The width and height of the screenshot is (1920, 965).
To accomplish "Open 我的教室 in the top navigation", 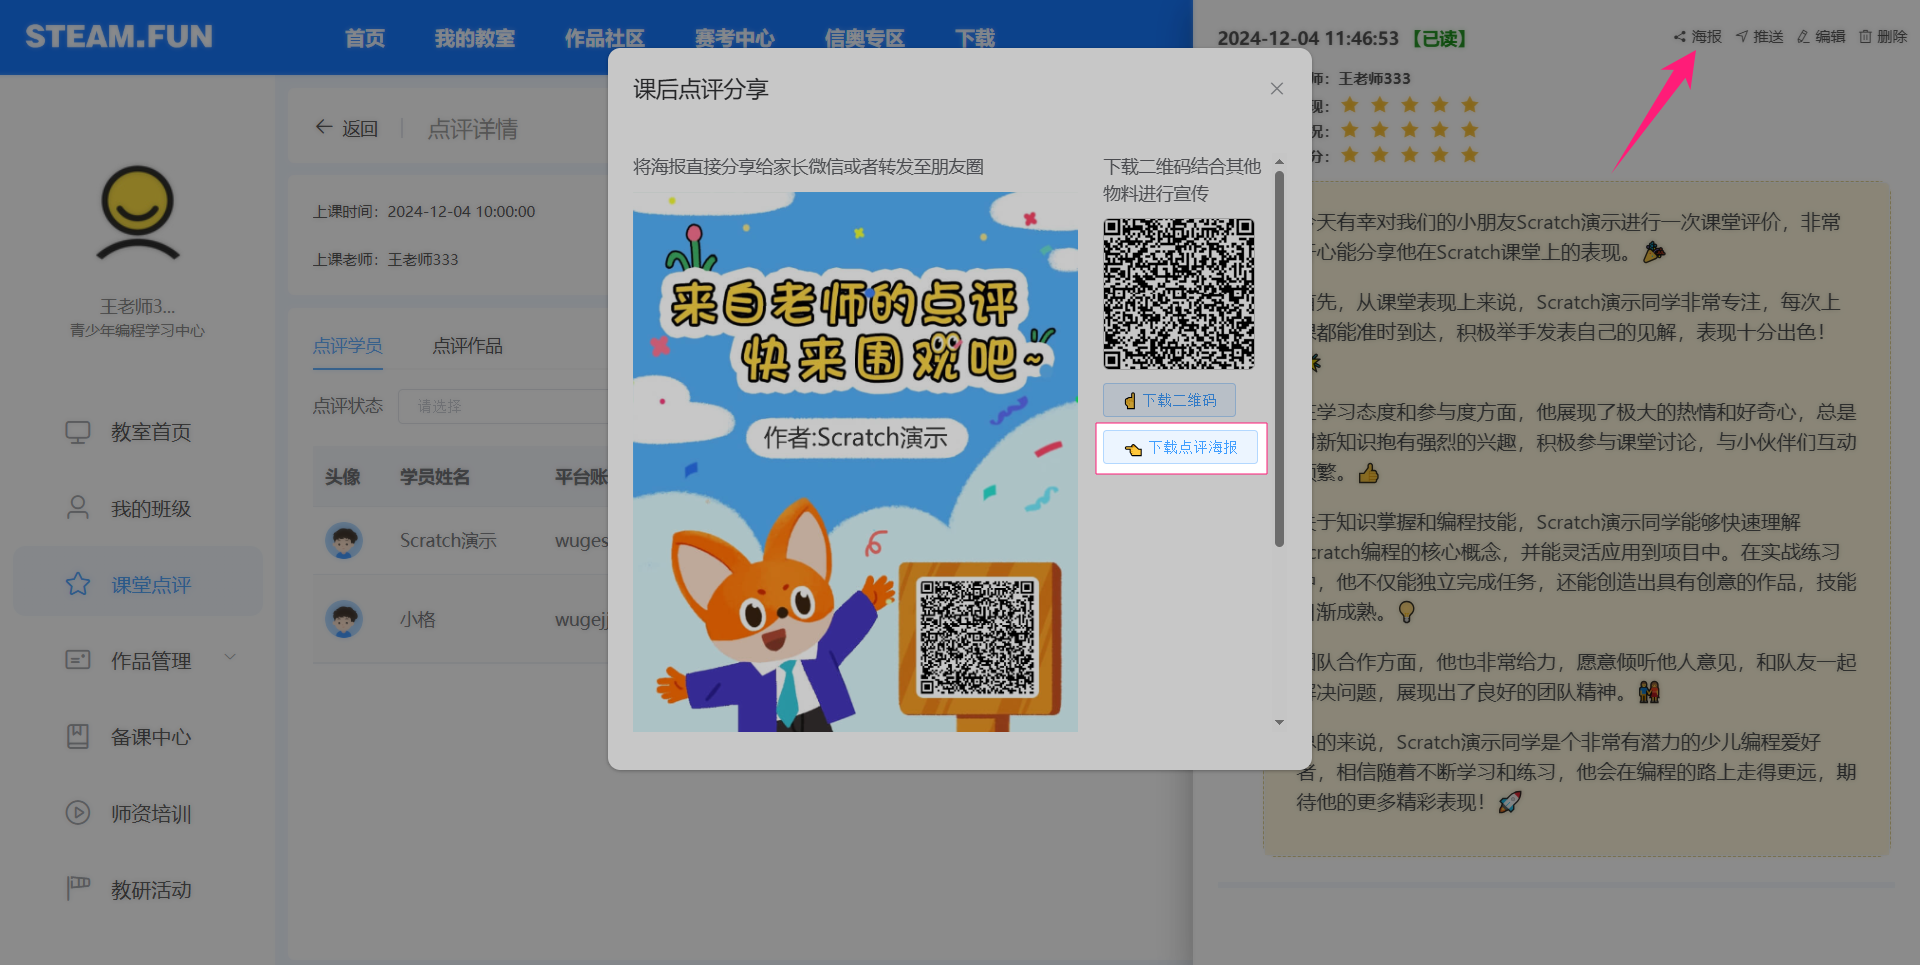I will coord(475,38).
